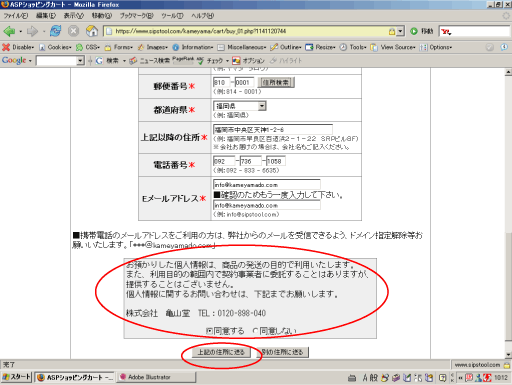Click the Google toolbar オプション icon
Screen dimensions: 512x385
(x=236, y=61)
